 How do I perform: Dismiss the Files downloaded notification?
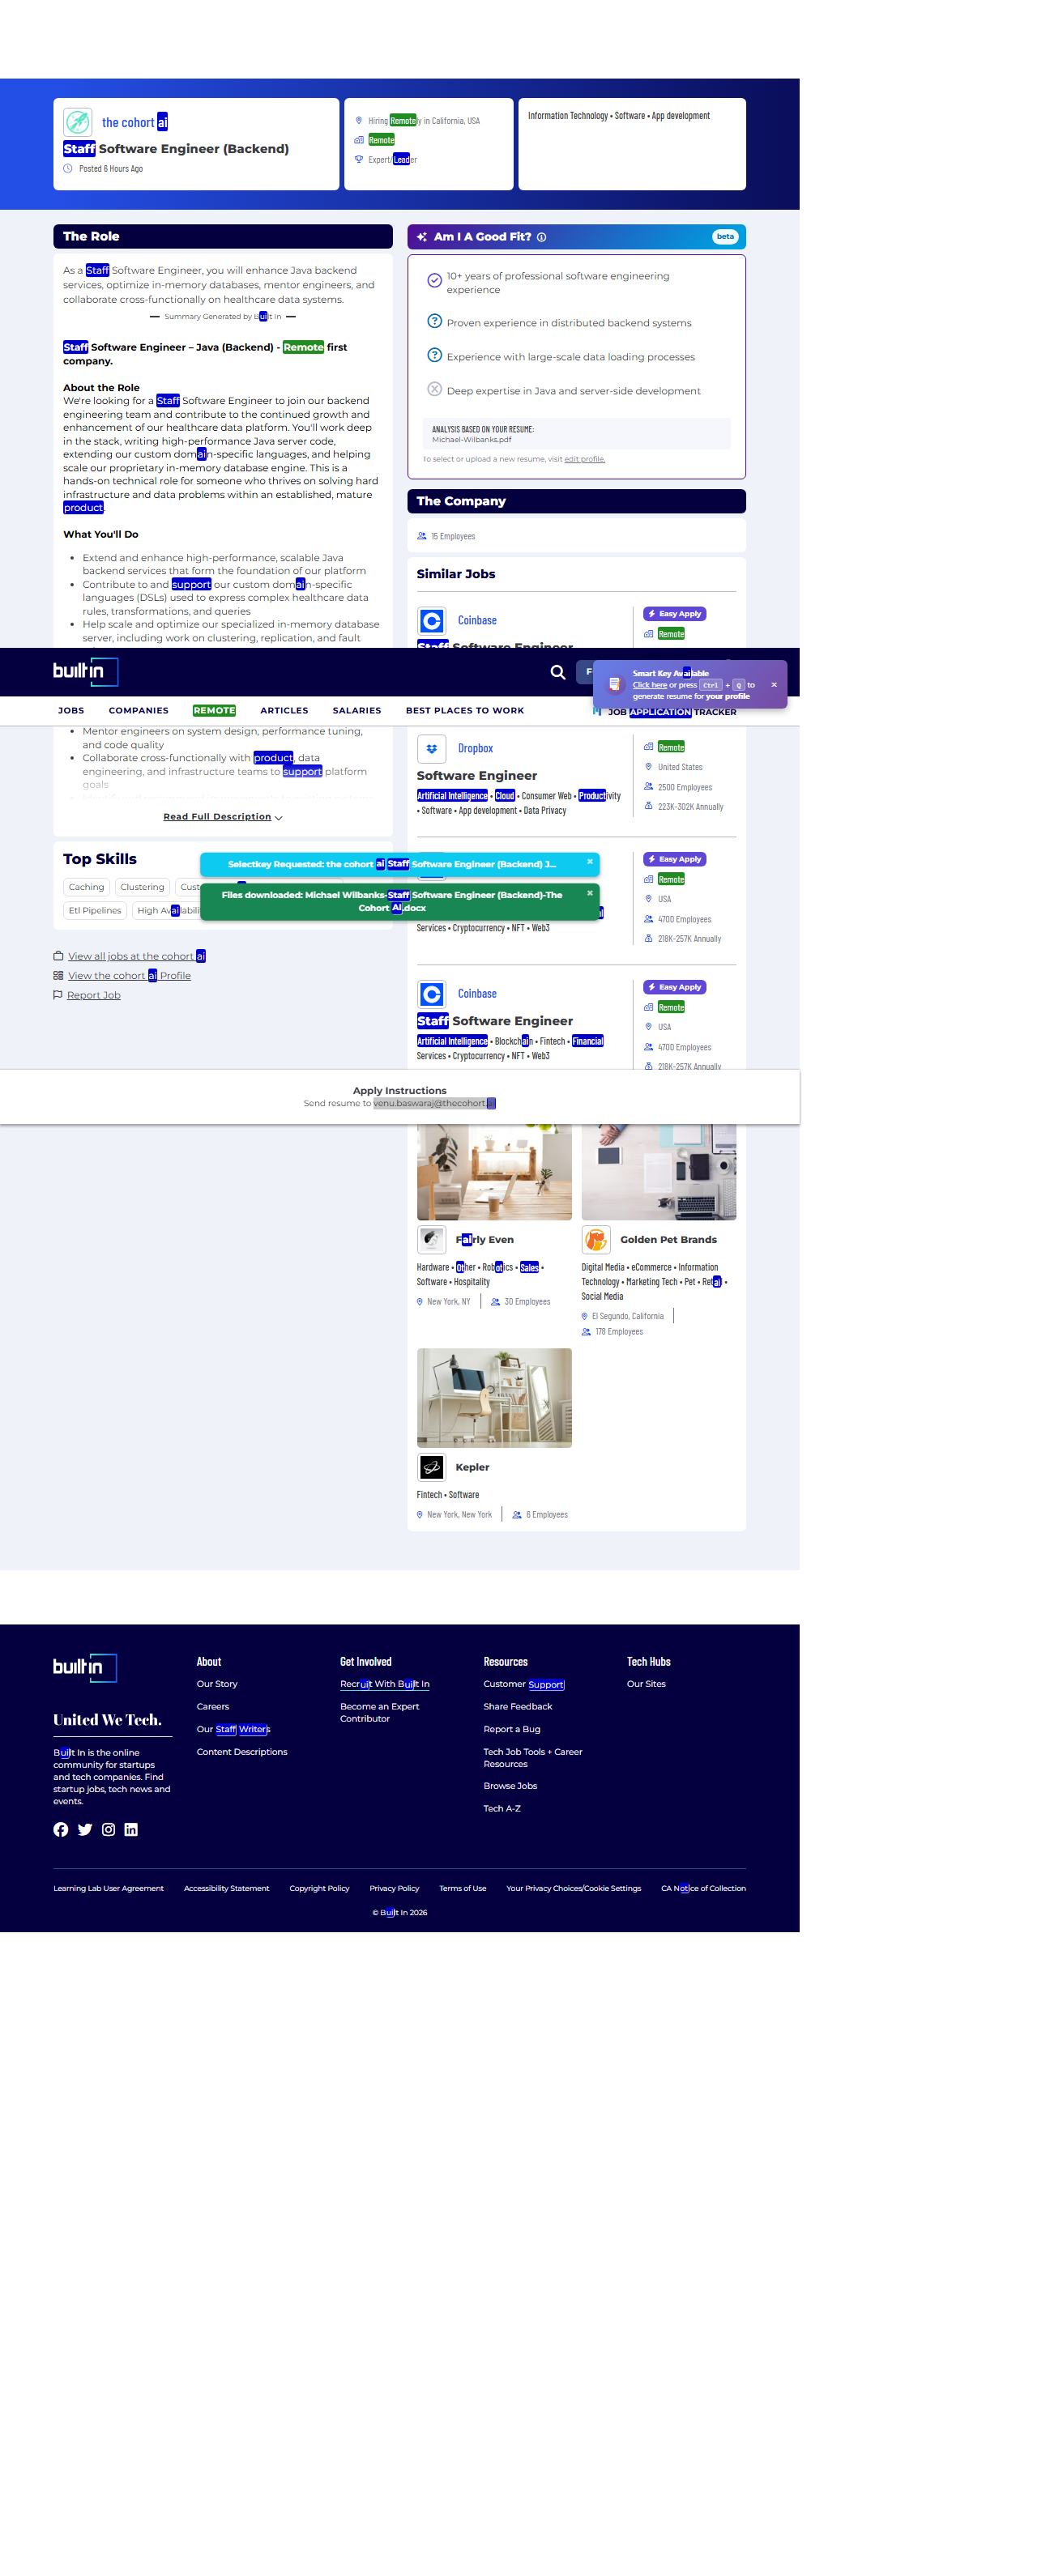590,893
